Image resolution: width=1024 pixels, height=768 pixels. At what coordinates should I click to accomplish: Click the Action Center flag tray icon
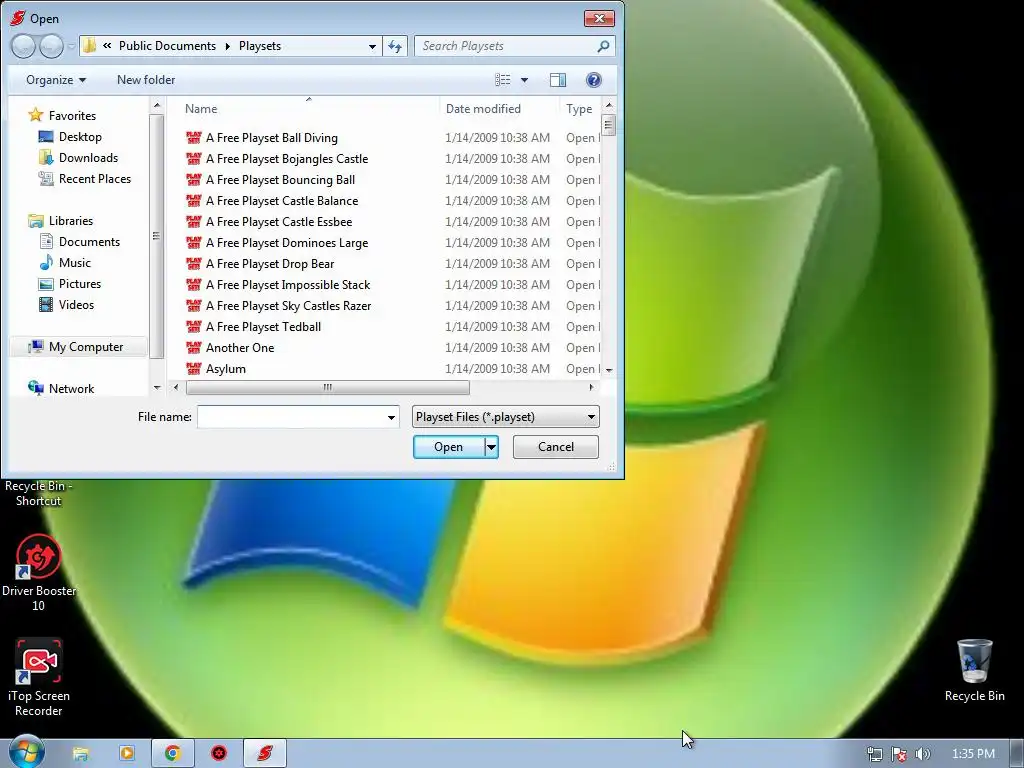click(899, 754)
